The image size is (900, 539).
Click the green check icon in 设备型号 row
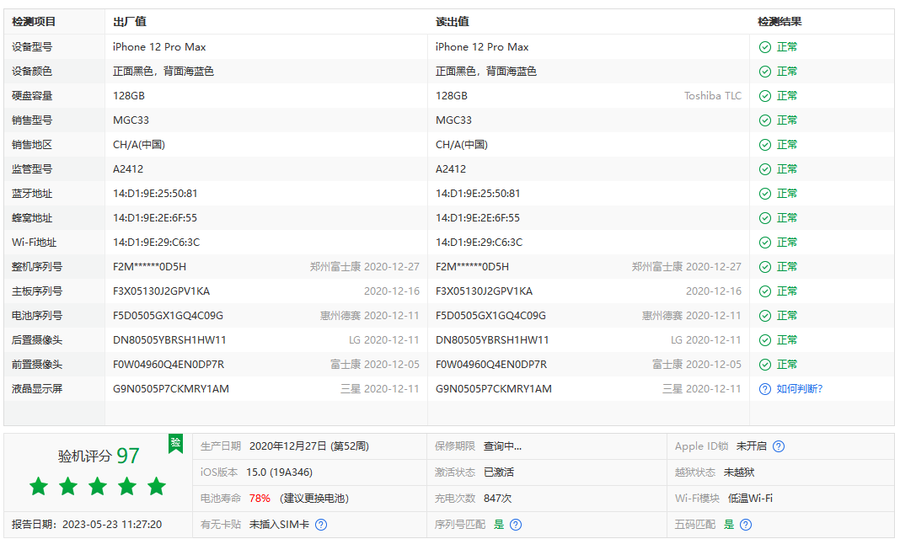click(x=765, y=47)
